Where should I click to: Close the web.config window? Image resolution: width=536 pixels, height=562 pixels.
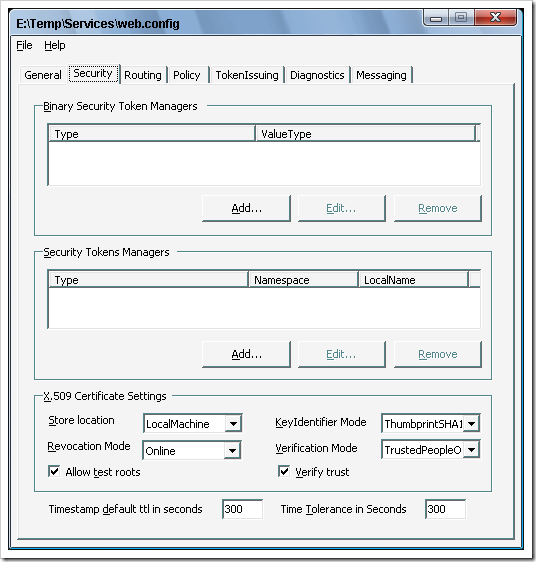(495, 17)
